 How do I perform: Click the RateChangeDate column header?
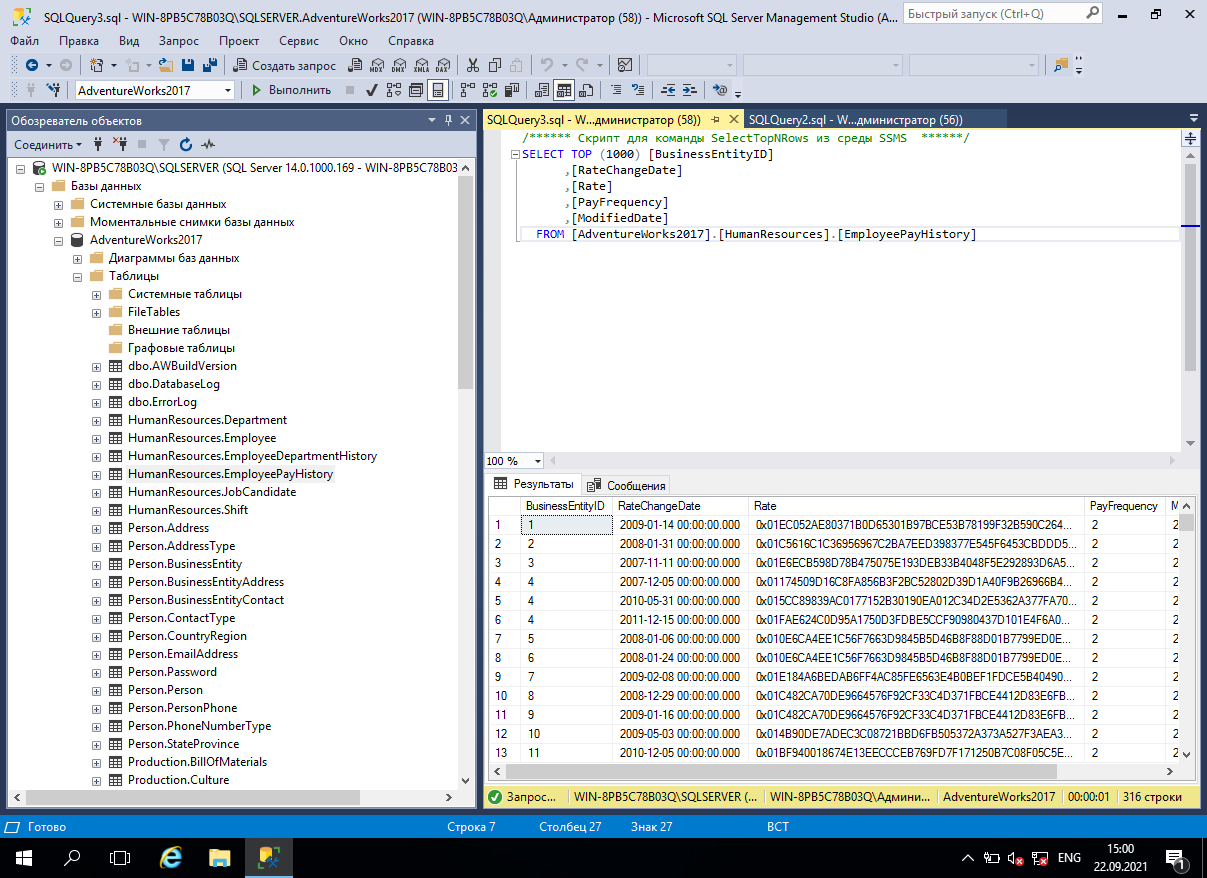(x=680, y=506)
